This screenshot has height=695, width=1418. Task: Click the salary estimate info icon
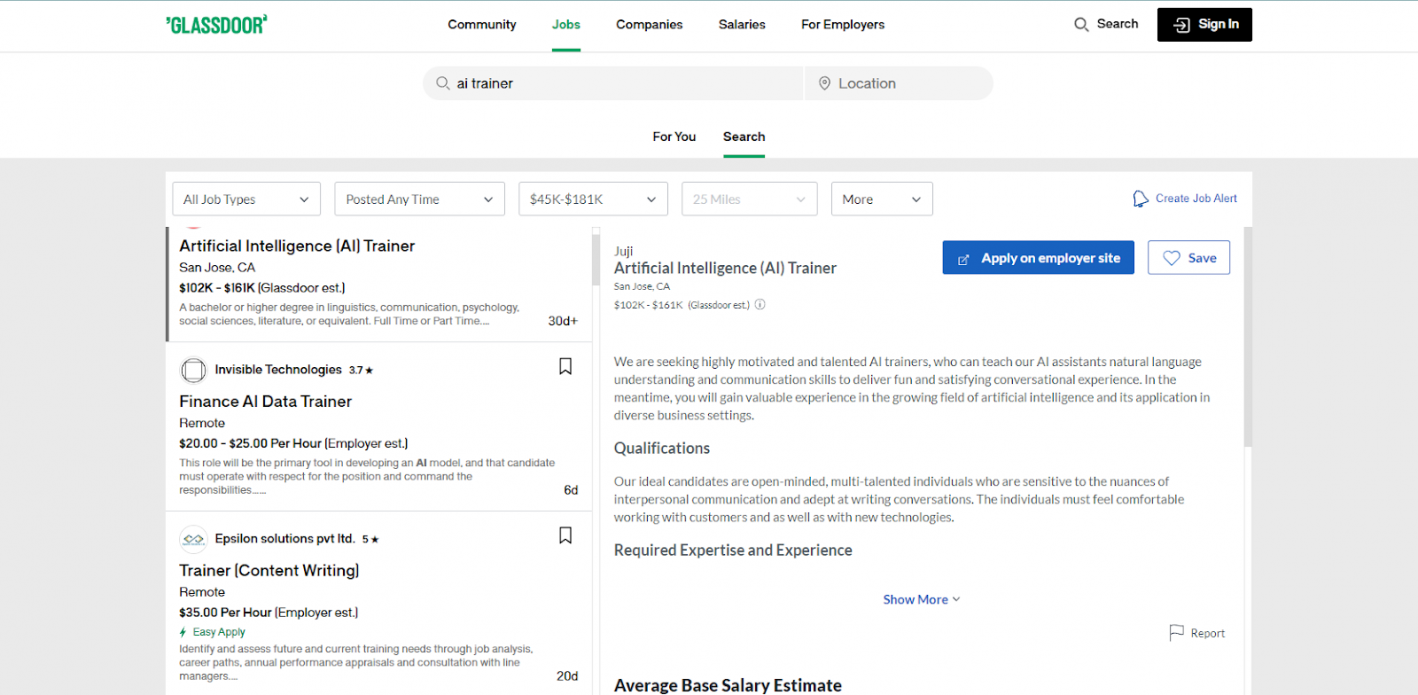tap(760, 305)
